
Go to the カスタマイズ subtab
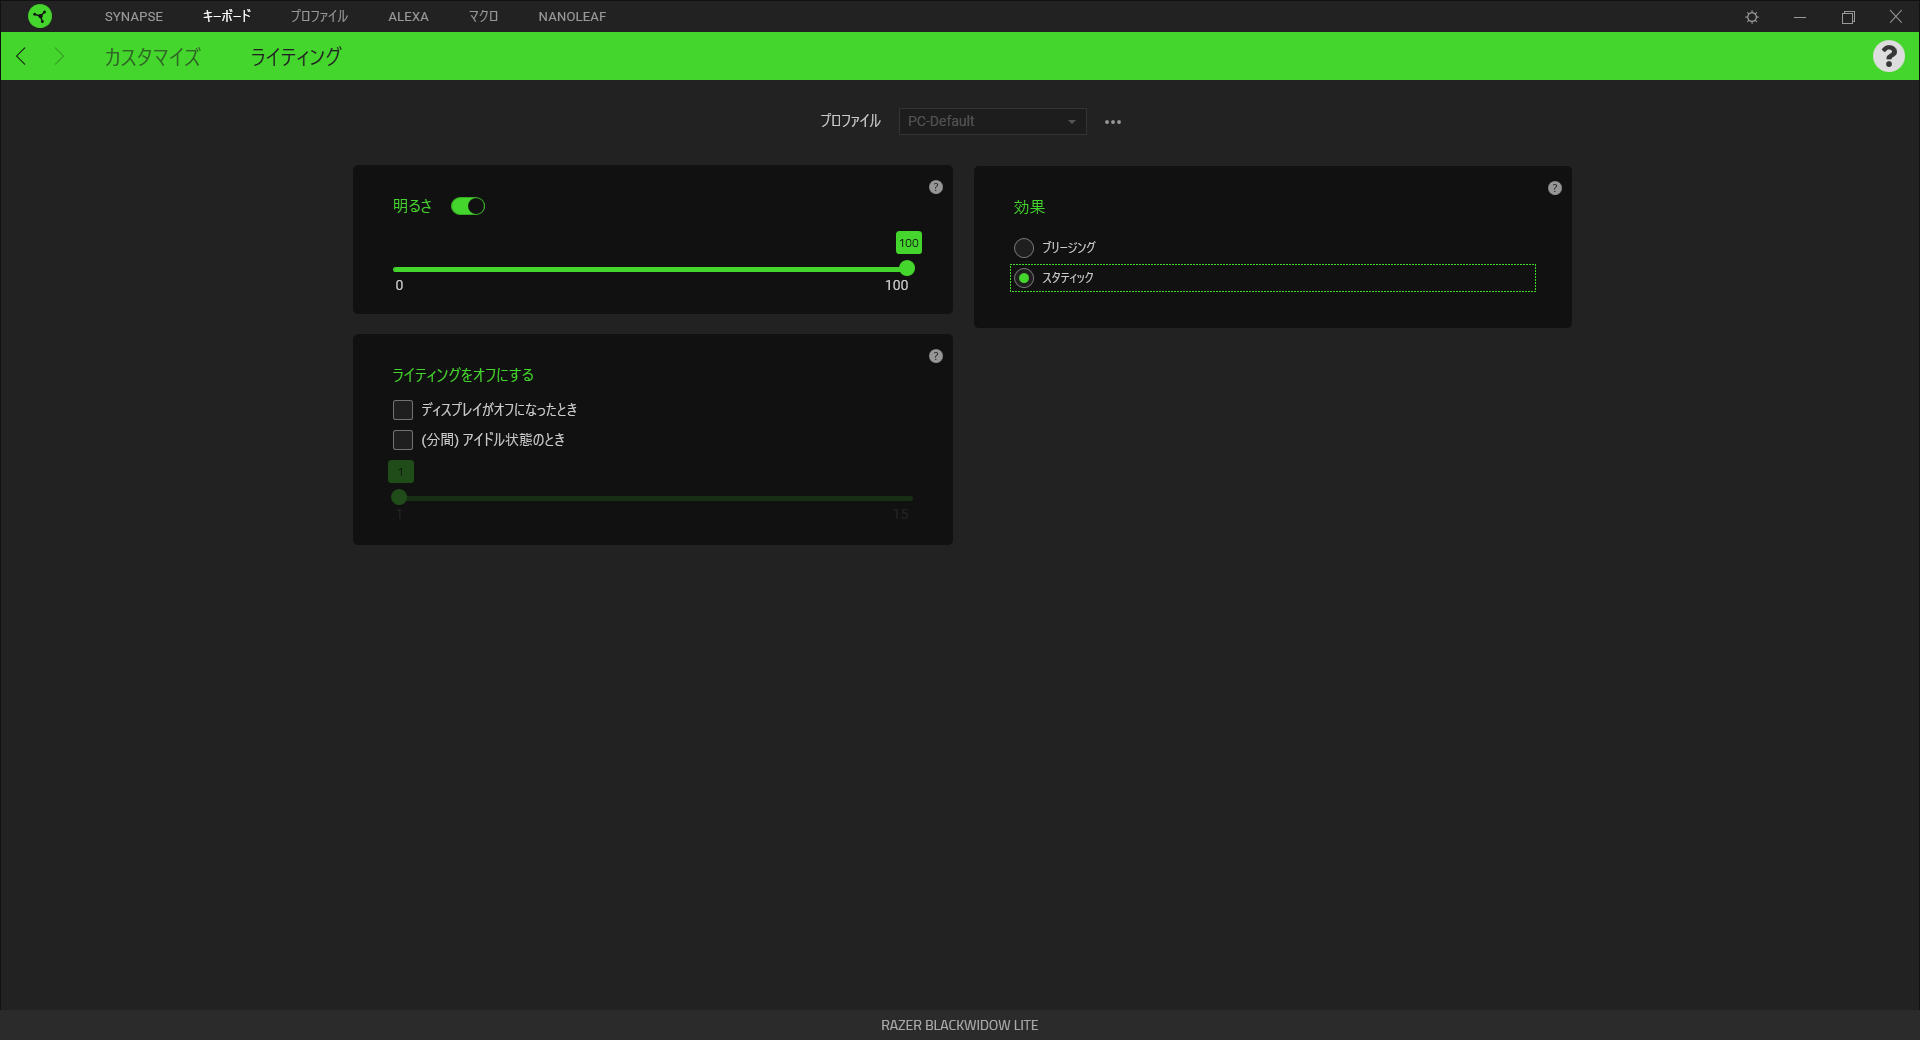[x=152, y=57]
